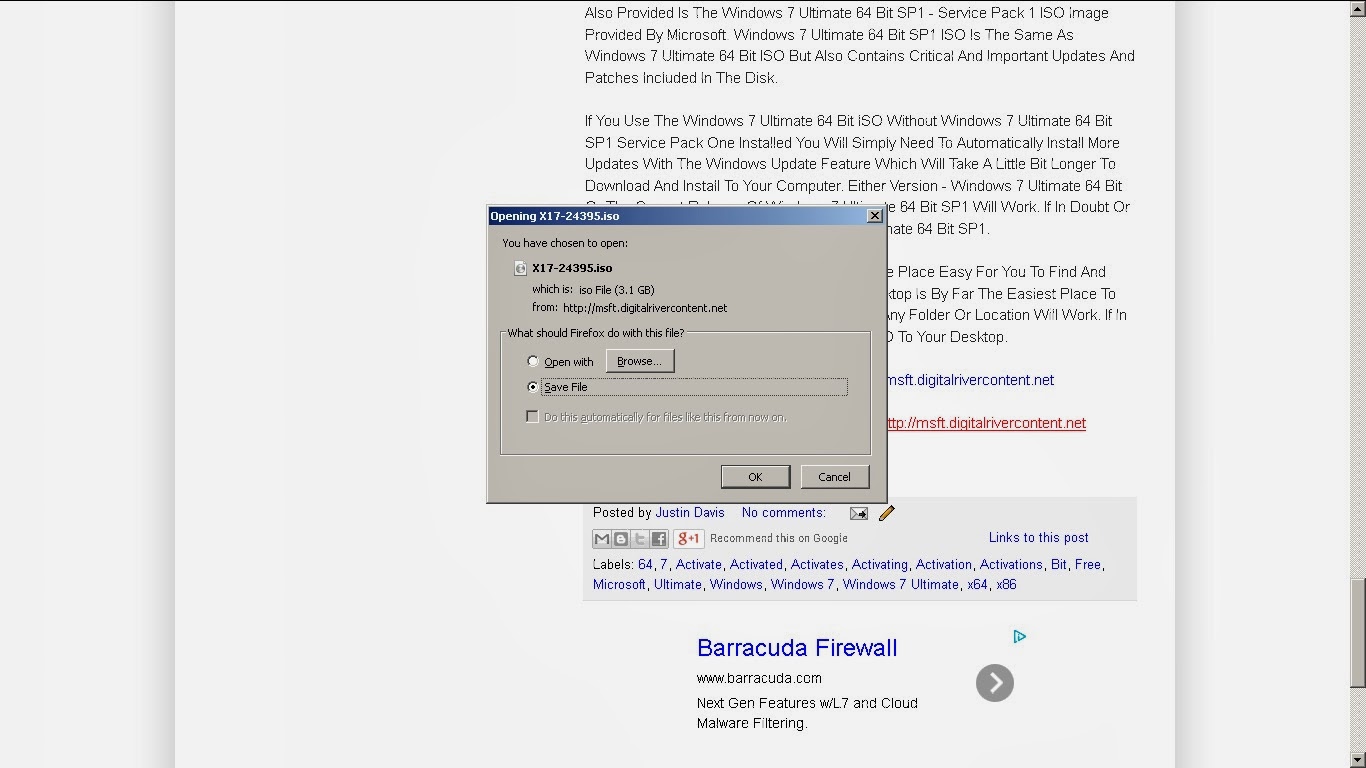The width and height of the screenshot is (1366, 768).
Task: Click the ad's round arrow button
Action: tap(995, 683)
